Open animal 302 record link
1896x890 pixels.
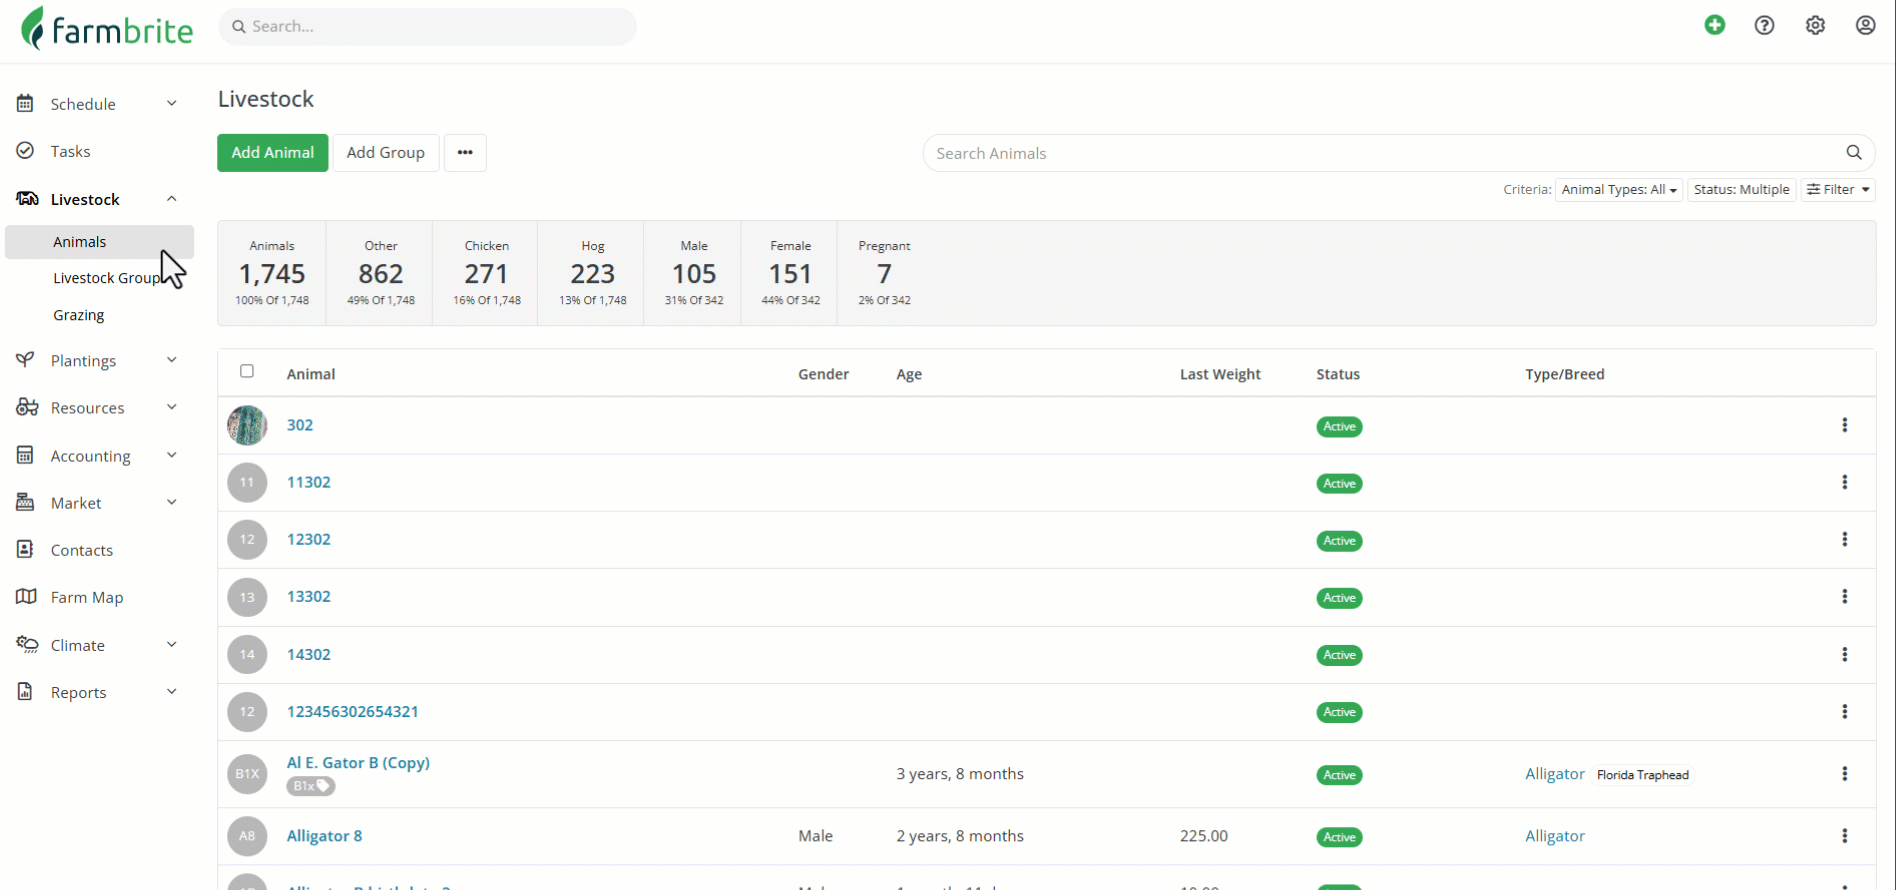click(300, 425)
